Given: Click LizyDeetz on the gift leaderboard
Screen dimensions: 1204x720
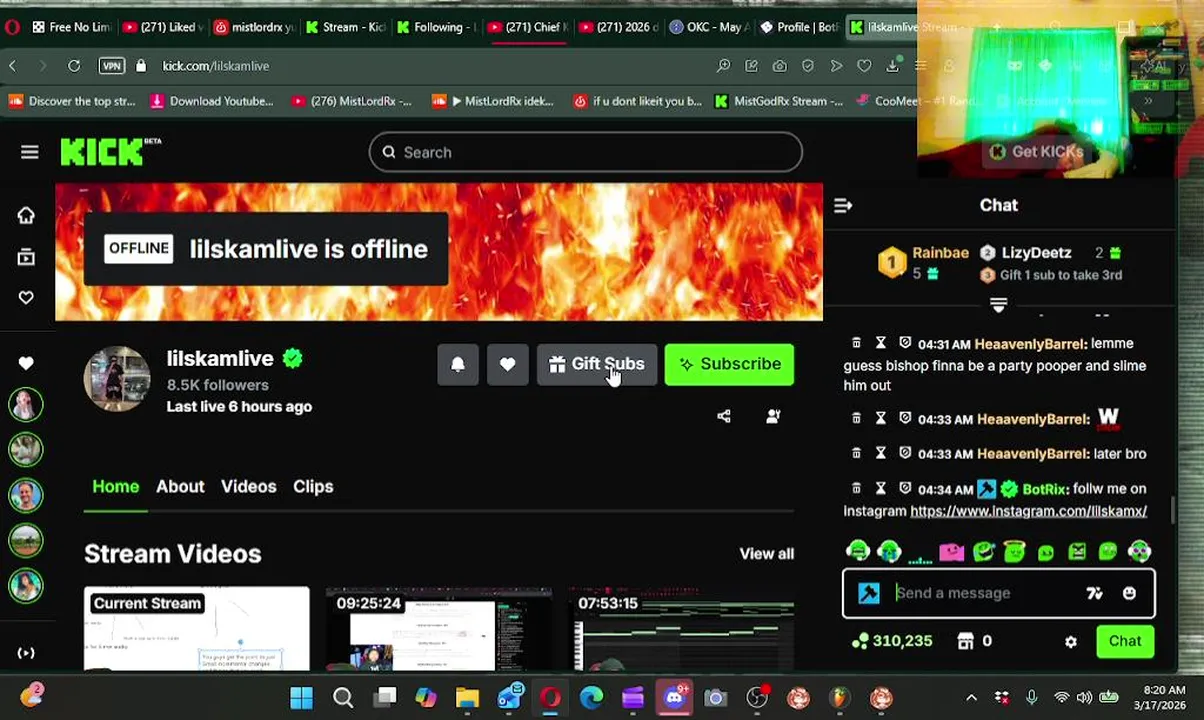Looking at the screenshot, I should [1036, 253].
